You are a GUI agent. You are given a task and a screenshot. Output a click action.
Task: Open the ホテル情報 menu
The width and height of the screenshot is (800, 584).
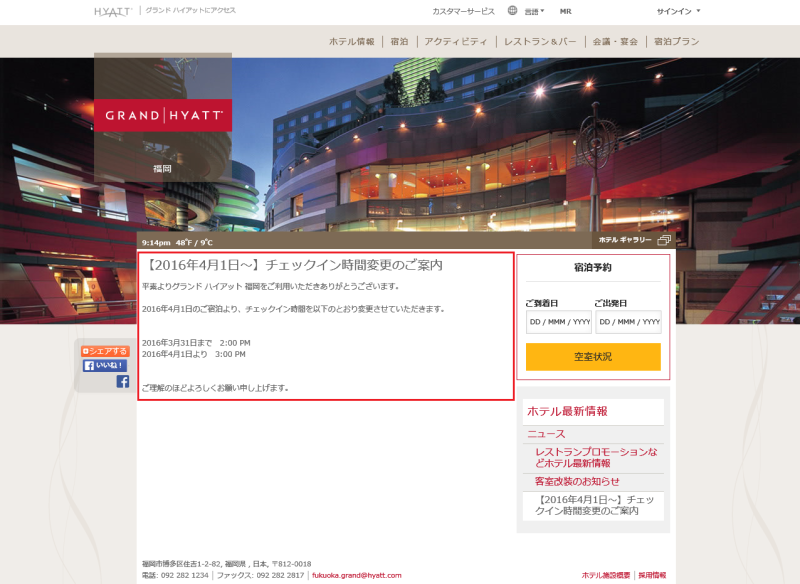352,41
